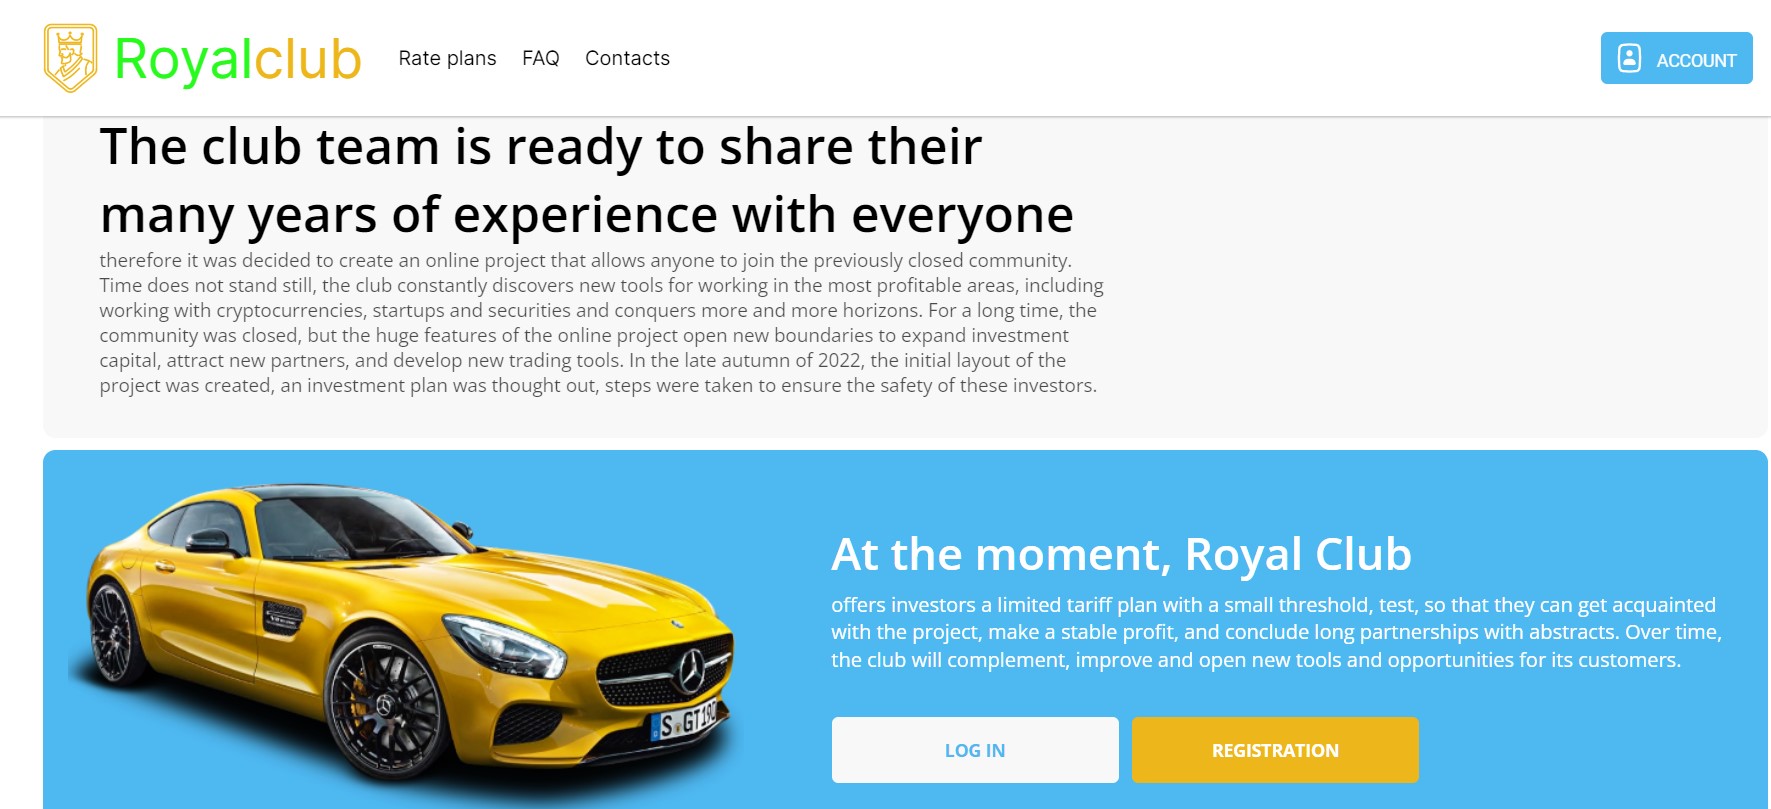Screen dimensions: 1771x809
Task: Click the Royalclub brand name text
Action: click(238, 59)
